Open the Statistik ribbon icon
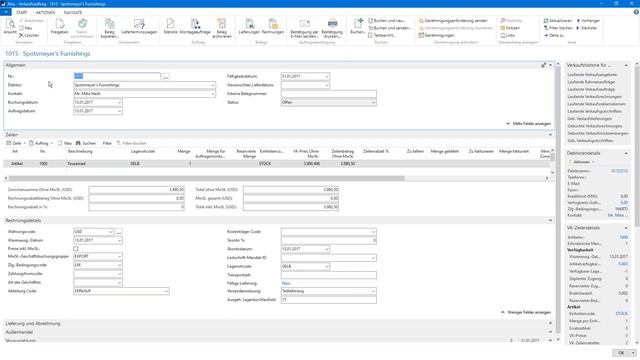Image resolution: width=640 pixels, height=360 pixels. pos(170,27)
